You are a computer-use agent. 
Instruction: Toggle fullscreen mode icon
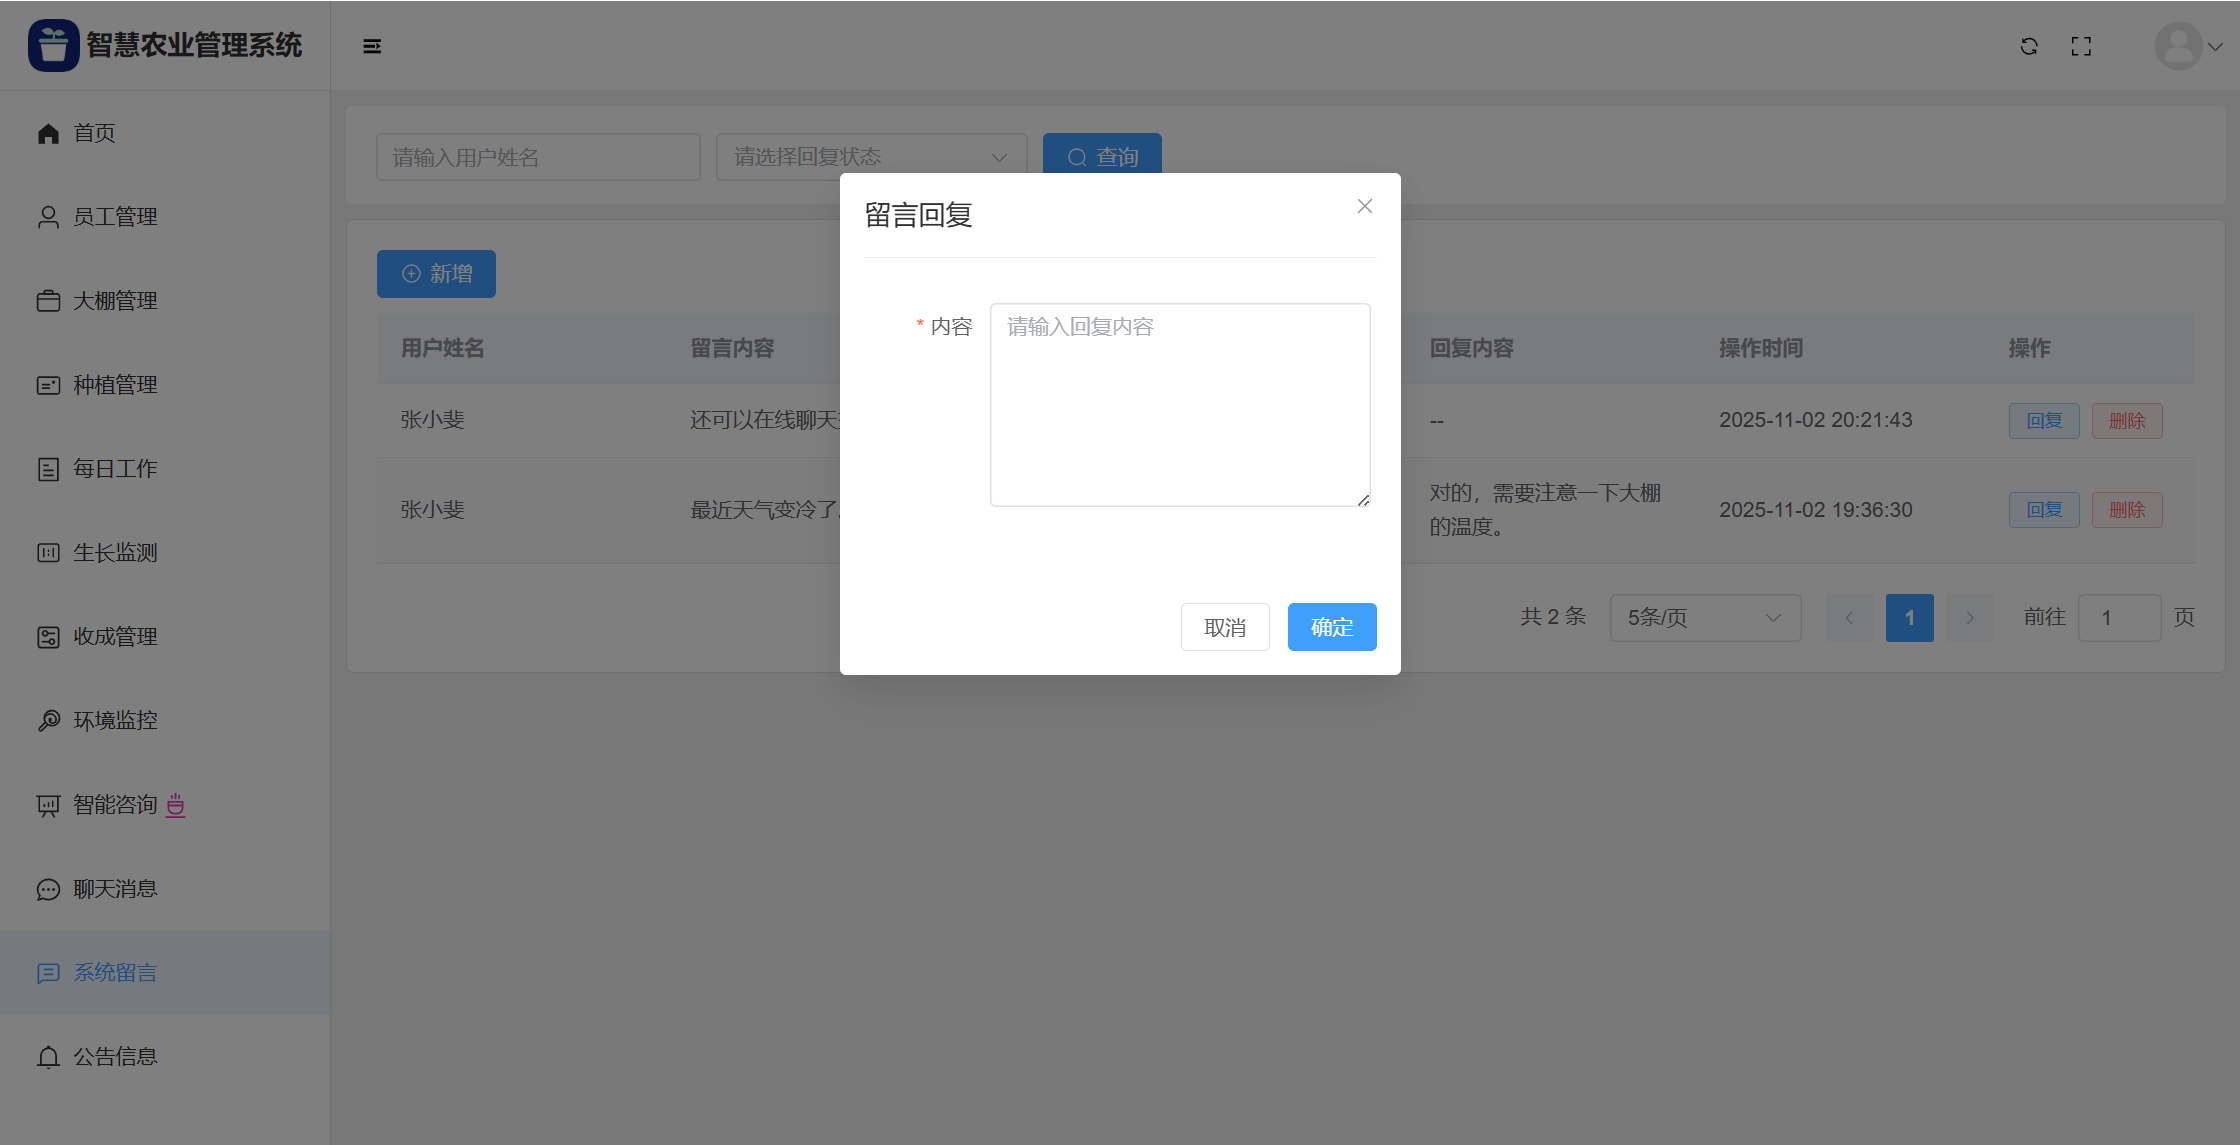point(2081,46)
